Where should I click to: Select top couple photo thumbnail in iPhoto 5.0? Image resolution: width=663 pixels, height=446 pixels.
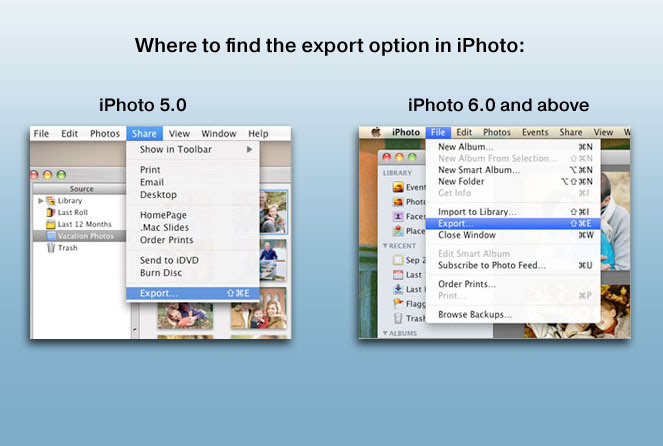pos(273,212)
